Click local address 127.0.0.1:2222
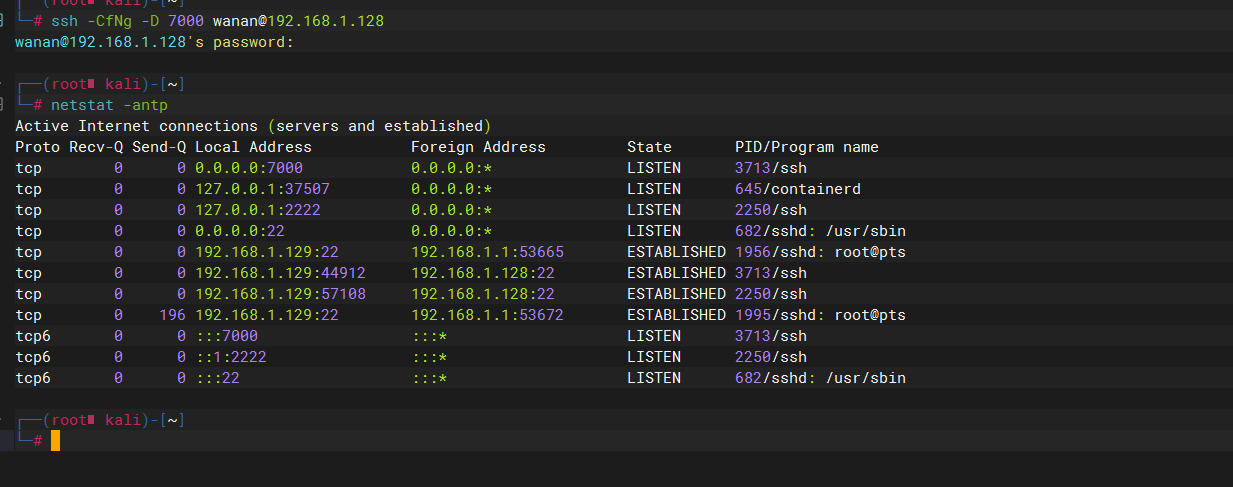Viewport: 1233px width, 487px height. tap(258, 210)
